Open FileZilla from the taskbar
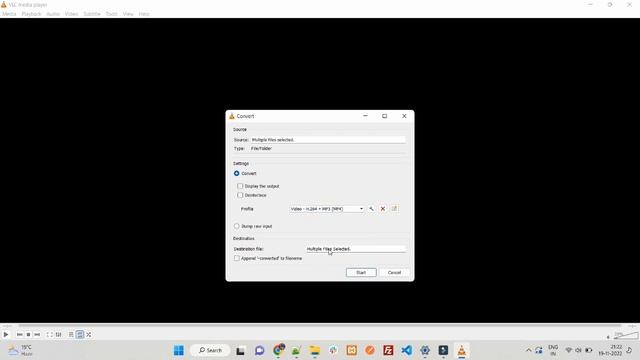The image size is (640, 360). click(x=388, y=351)
